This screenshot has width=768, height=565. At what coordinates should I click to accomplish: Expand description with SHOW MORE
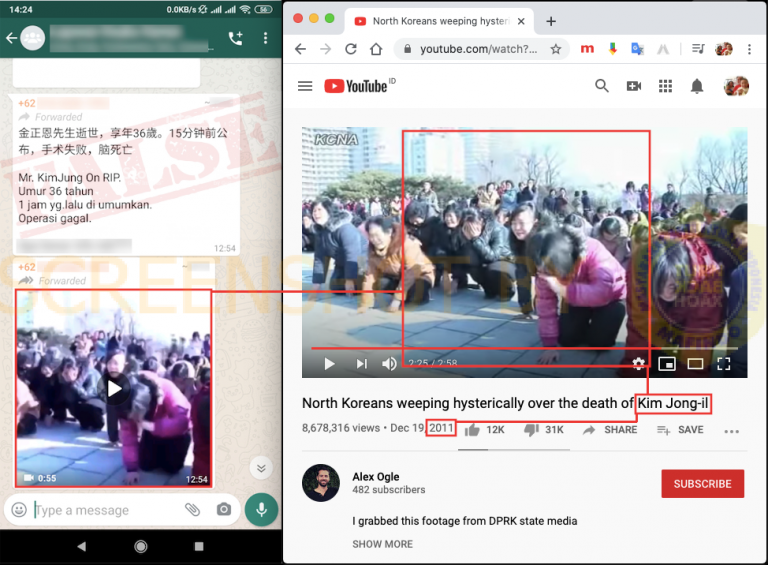tap(383, 544)
